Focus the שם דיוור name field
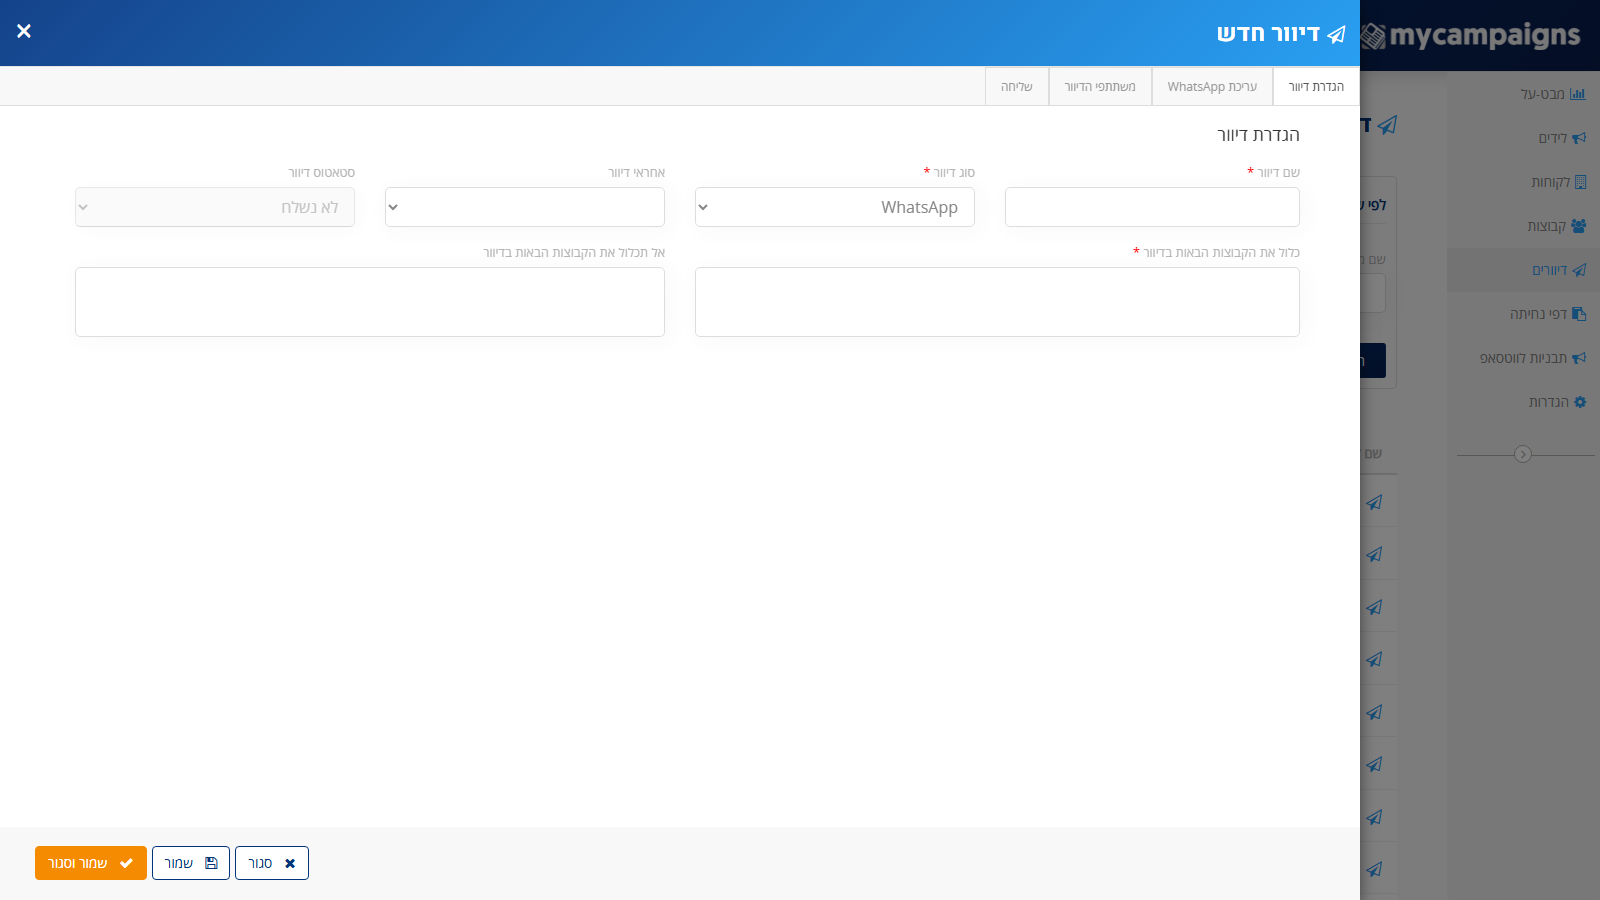The width and height of the screenshot is (1600, 900). (1152, 207)
